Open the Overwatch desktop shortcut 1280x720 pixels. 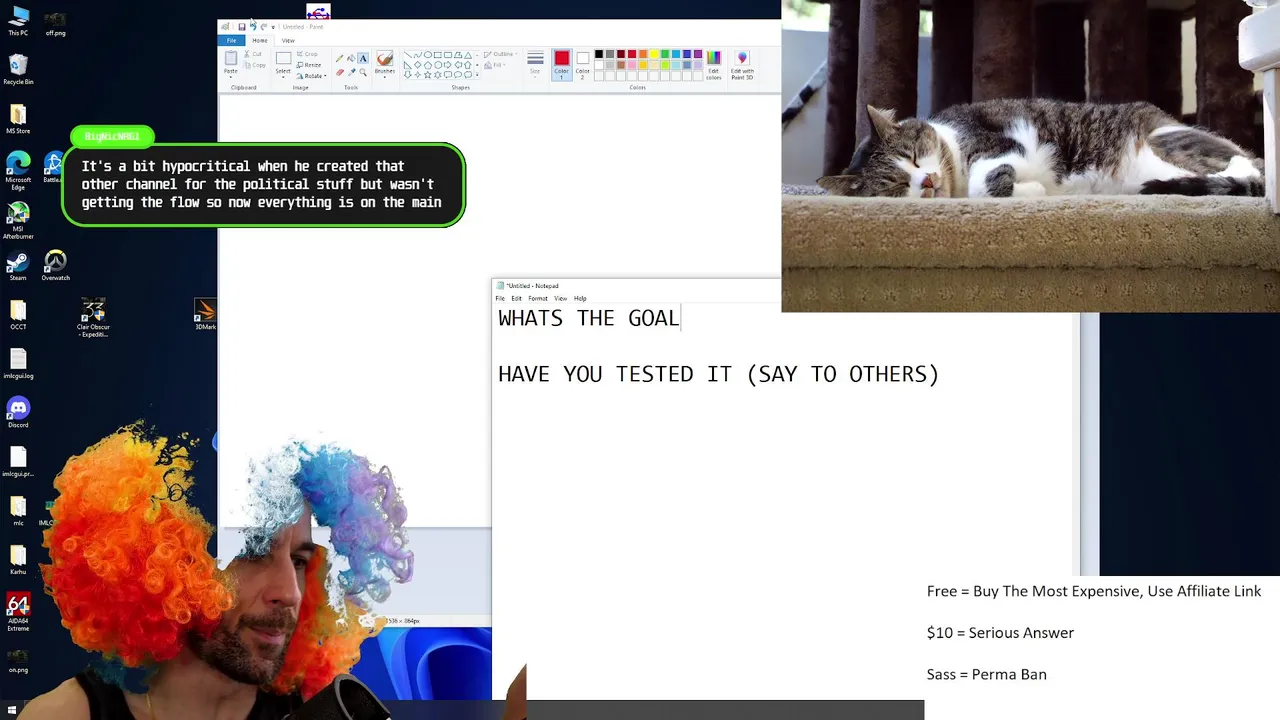(55, 266)
